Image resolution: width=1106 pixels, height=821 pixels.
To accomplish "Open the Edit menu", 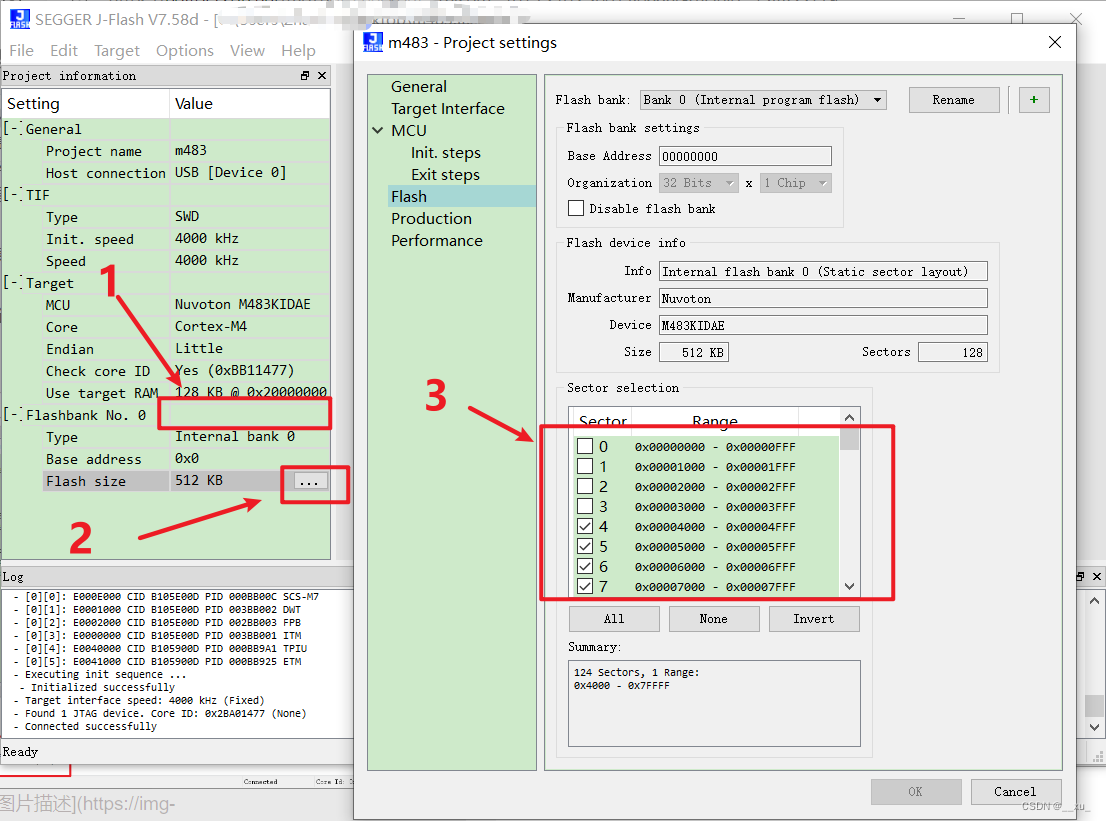I will (63, 51).
